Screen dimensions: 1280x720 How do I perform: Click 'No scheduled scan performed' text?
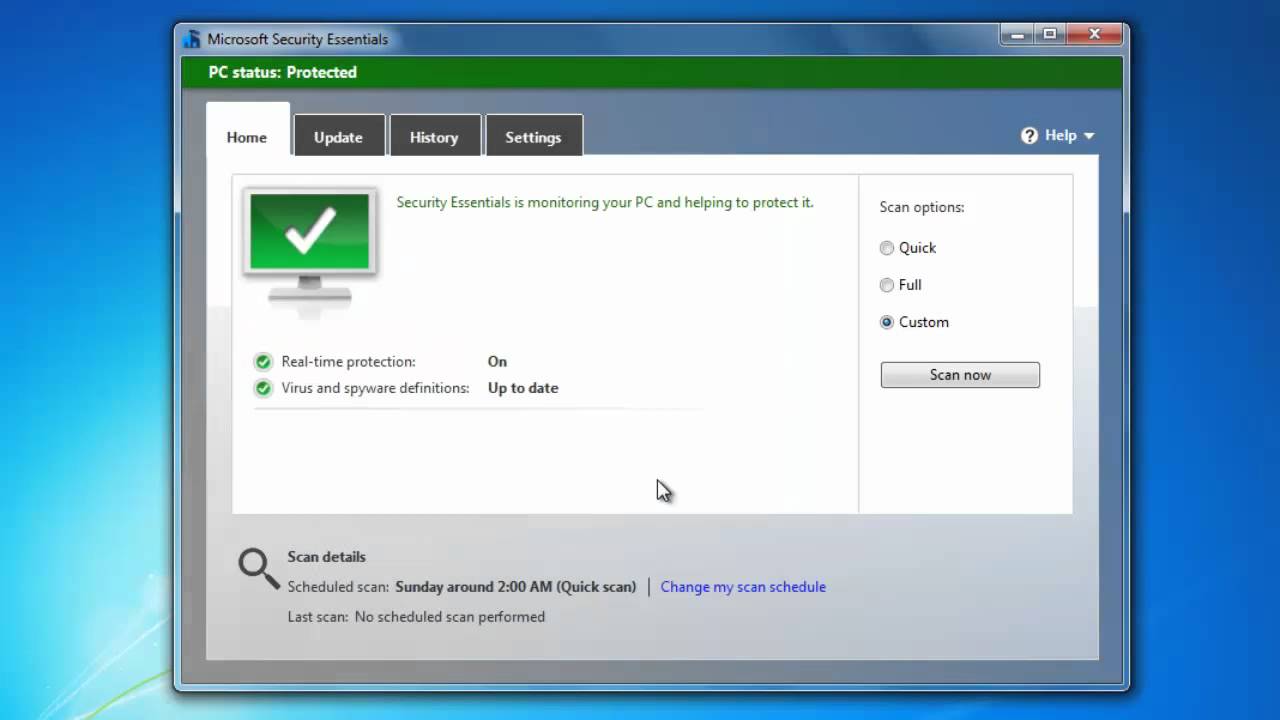[450, 617]
